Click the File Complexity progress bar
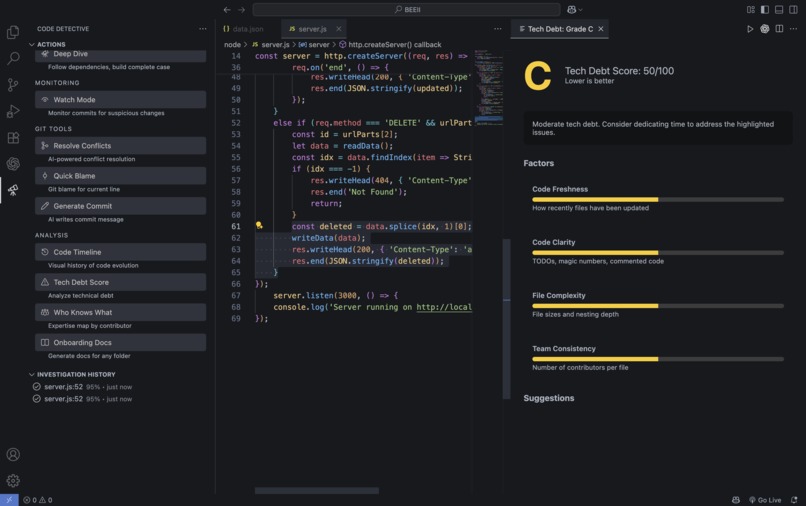806x506 pixels. coord(658,306)
